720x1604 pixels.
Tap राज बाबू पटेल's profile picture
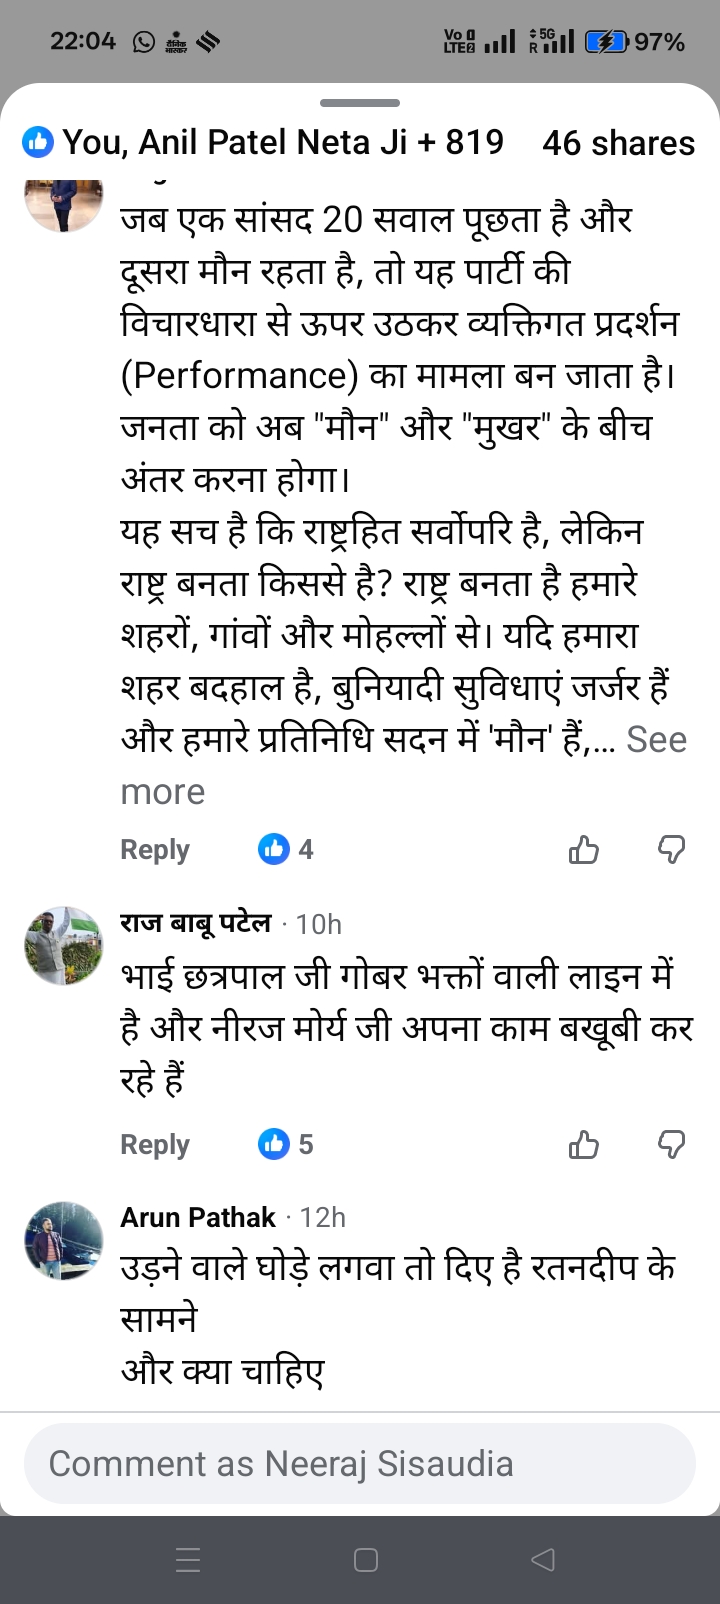coord(64,946)
